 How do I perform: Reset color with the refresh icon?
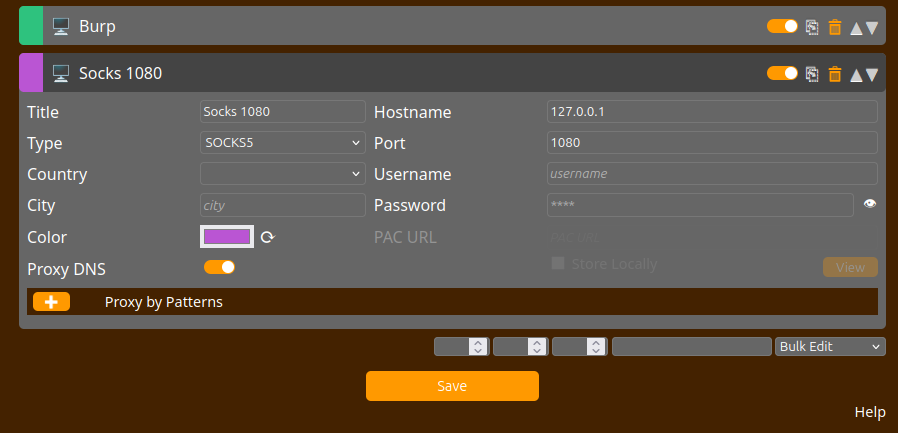(267, 237)
